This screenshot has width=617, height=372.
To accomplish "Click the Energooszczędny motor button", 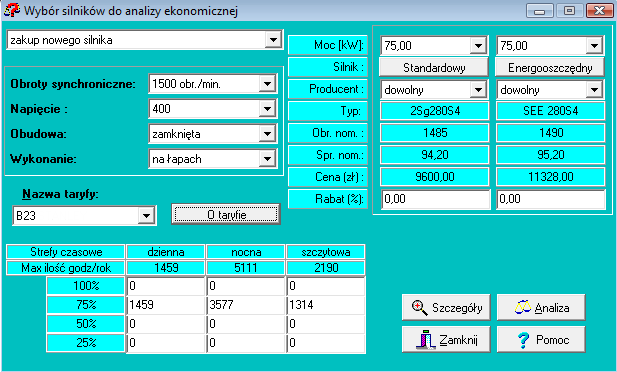I will coord(550,68).
